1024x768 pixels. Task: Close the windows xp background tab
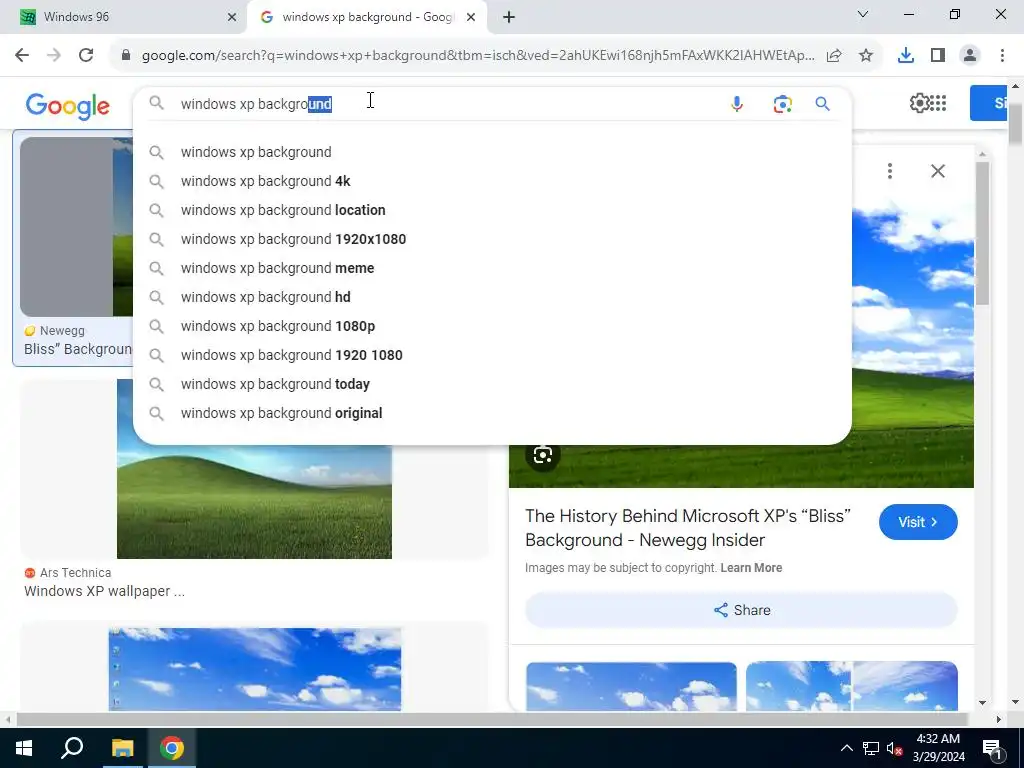point(471,17)
